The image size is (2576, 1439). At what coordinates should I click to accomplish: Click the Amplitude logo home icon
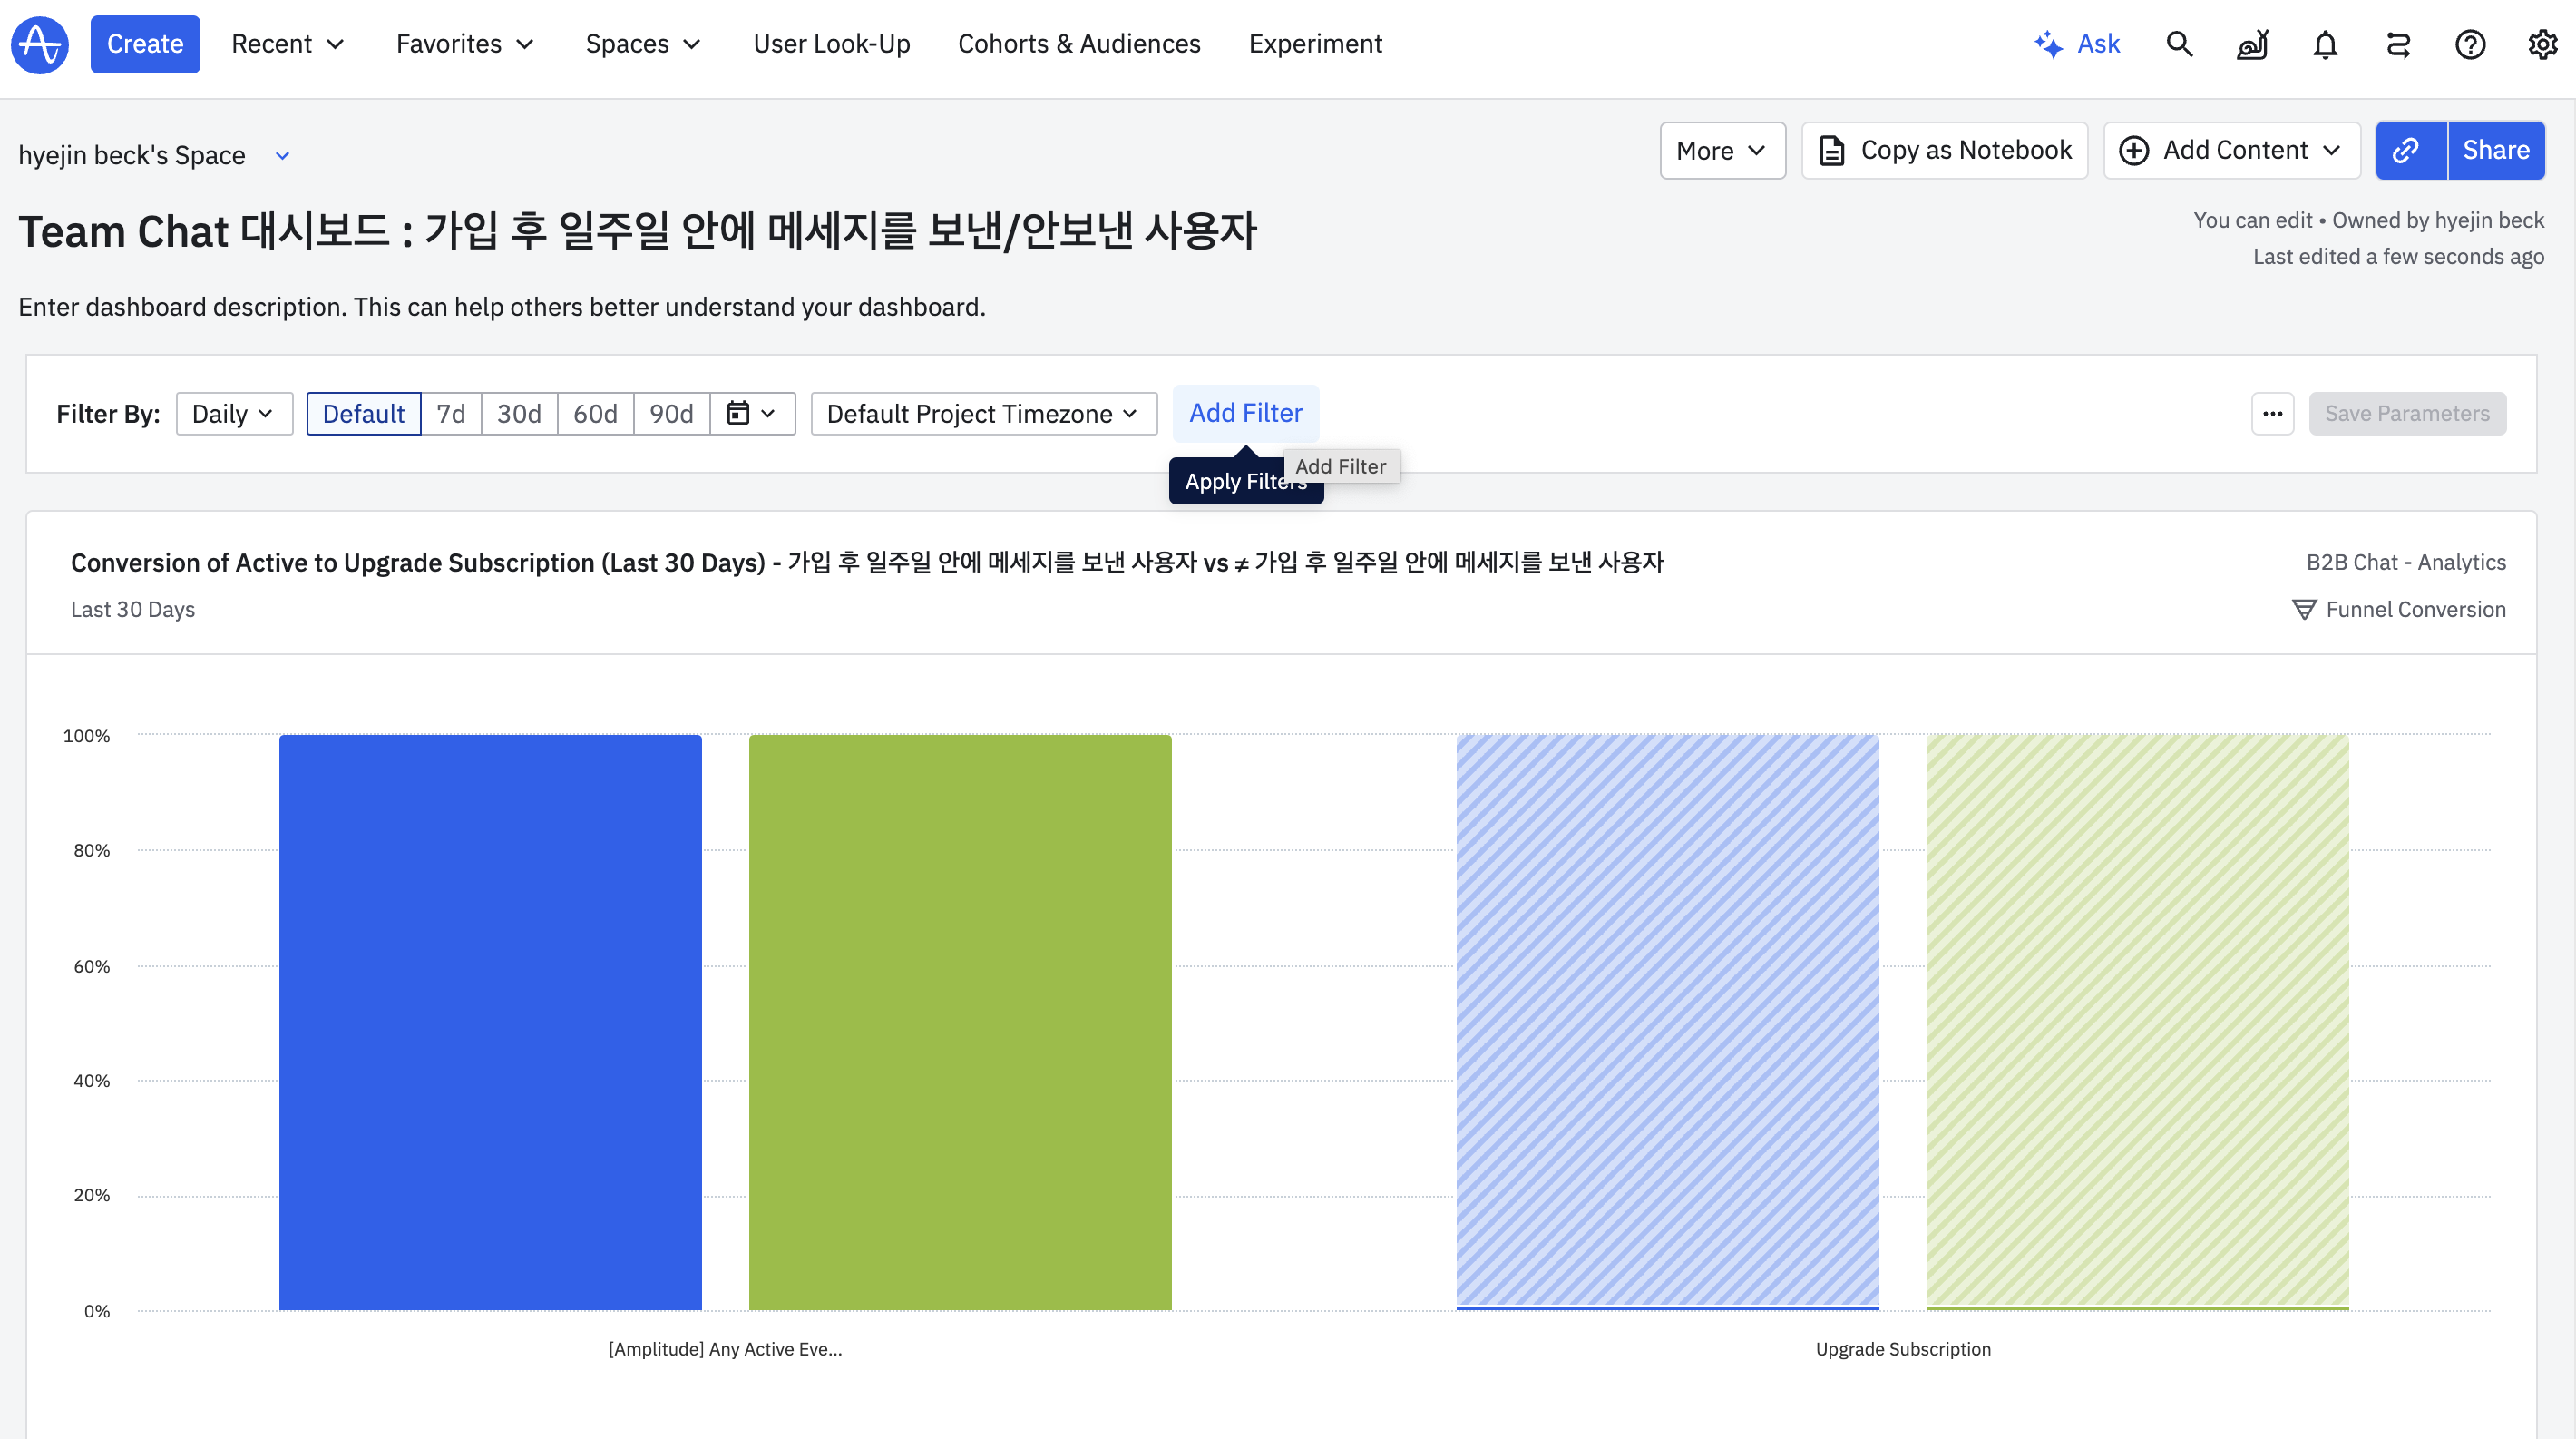click(x=40, y=44)
